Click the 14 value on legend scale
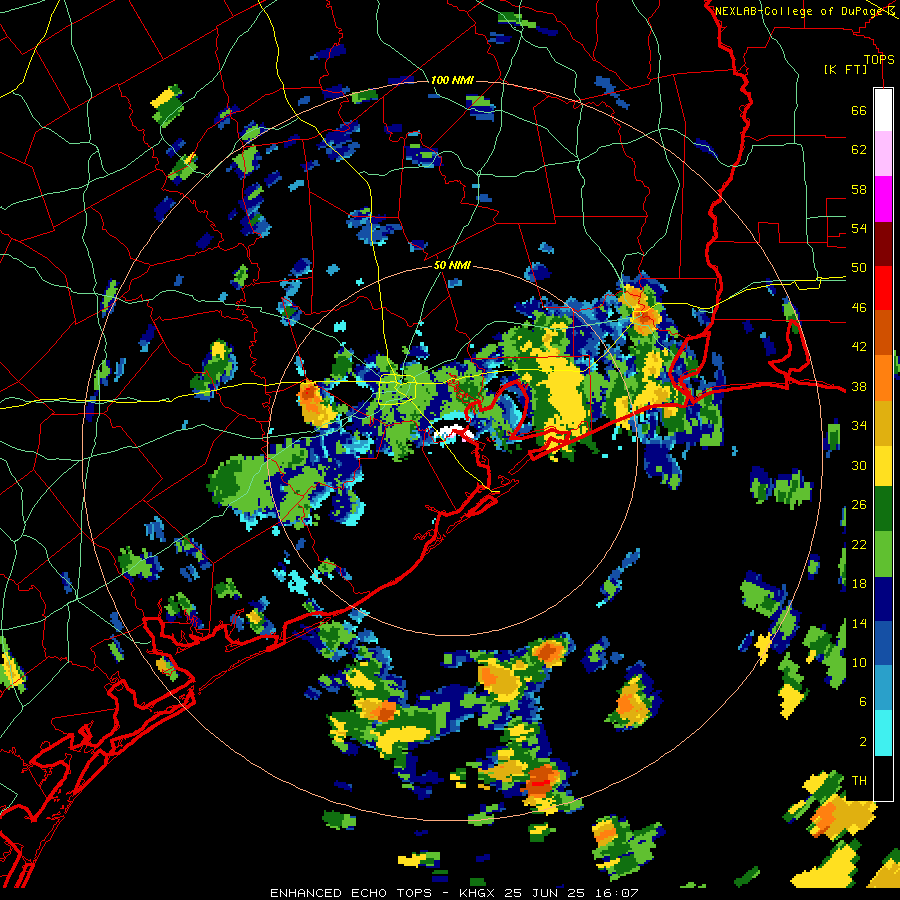This screenshot has height=900, width=900. 859,623
